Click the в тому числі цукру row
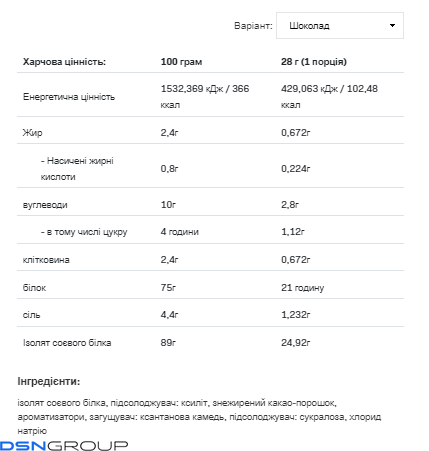 [x=210, y=232]
